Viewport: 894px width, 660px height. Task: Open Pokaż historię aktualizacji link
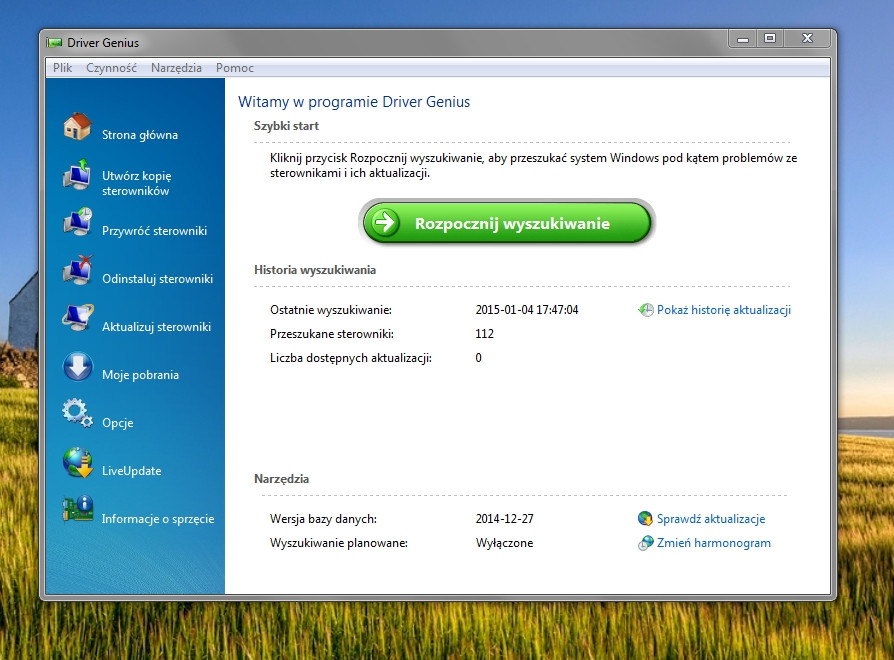click(724, 310)
